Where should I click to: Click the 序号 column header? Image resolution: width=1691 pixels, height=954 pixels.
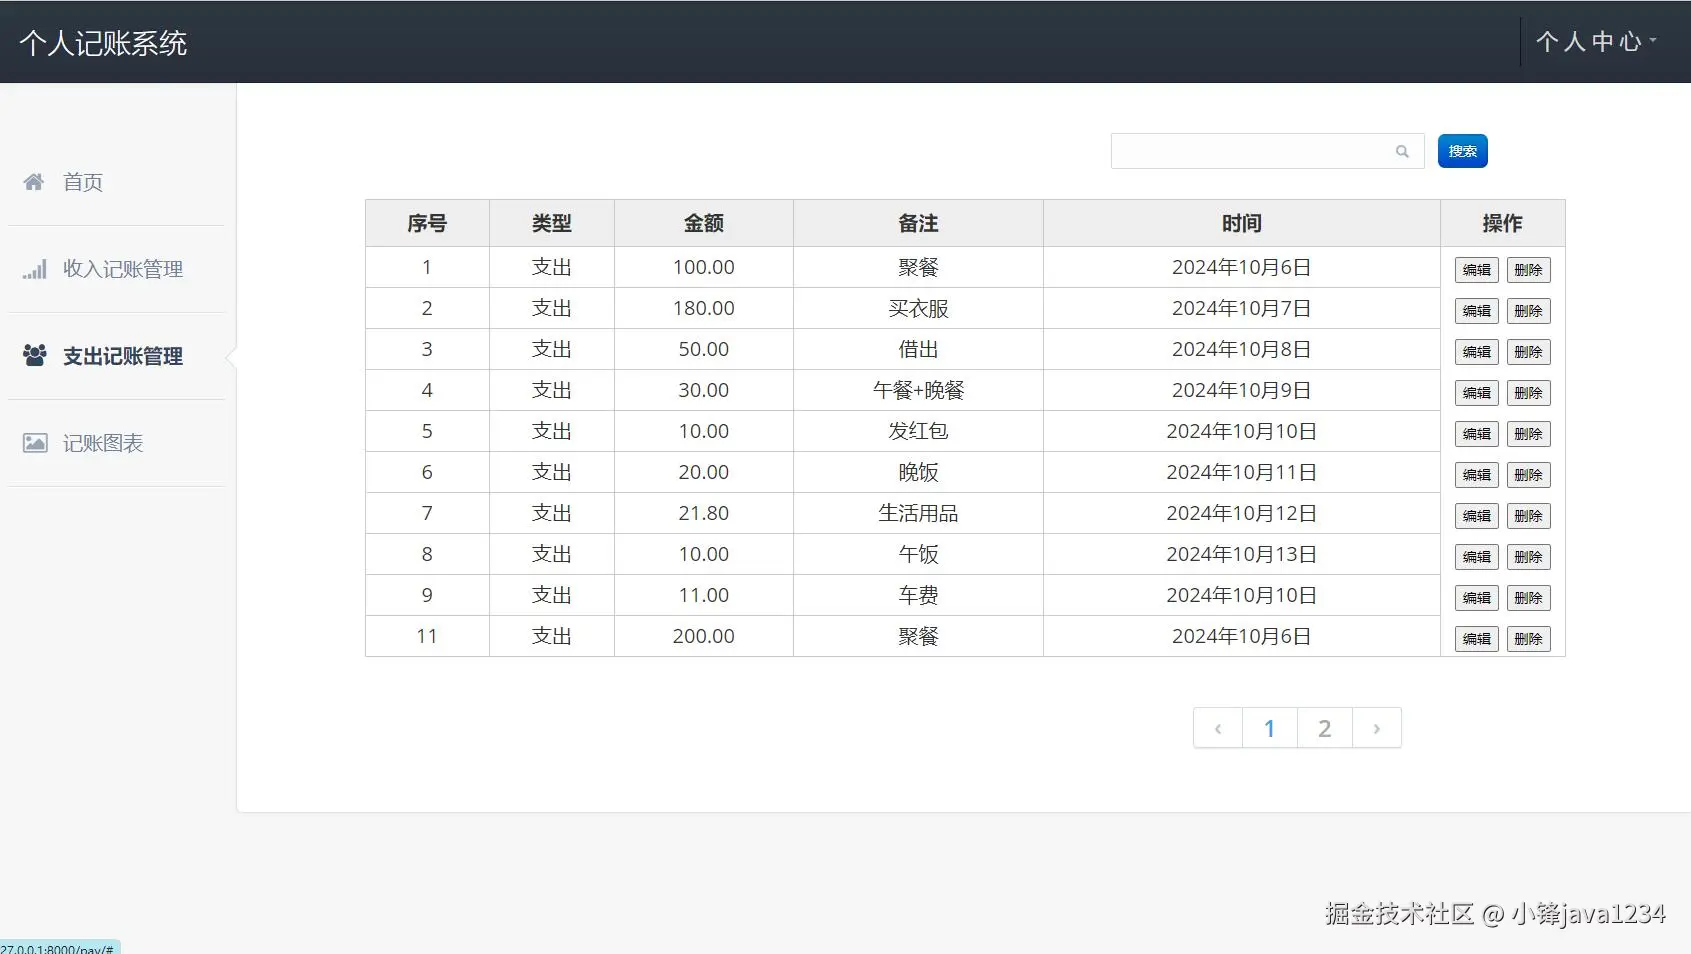(427, 223)
